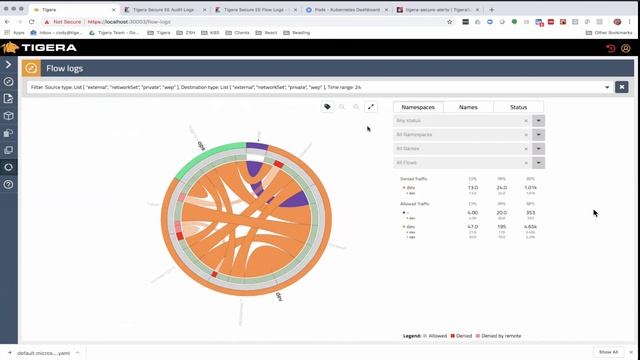
Task: Click the Denied legend red swatch
Action: (452, 336)
